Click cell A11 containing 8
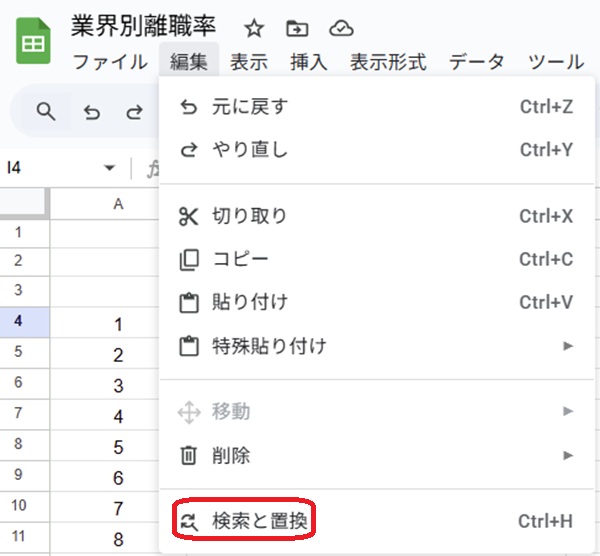 (104, 539)
